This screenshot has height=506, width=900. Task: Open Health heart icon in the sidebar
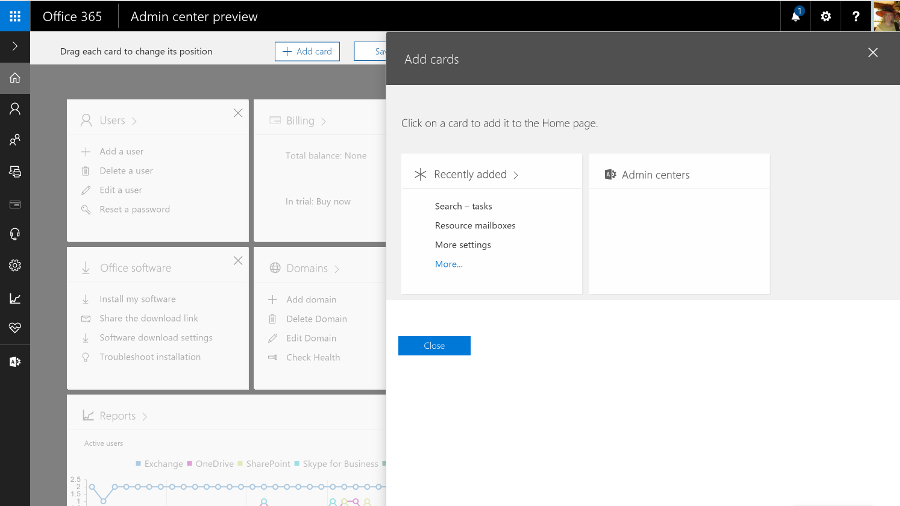point(15,328)
